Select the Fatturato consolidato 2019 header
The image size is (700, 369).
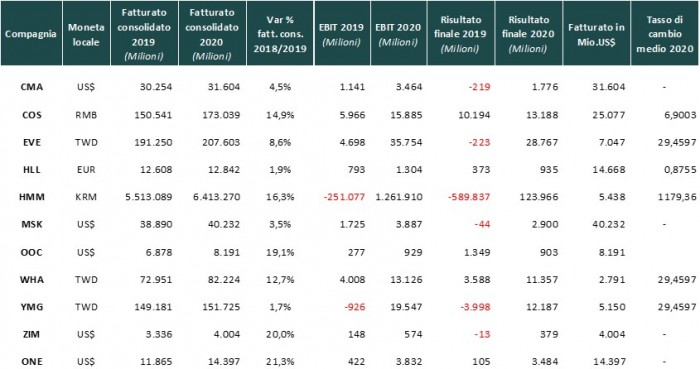click(x=144, y=33)
